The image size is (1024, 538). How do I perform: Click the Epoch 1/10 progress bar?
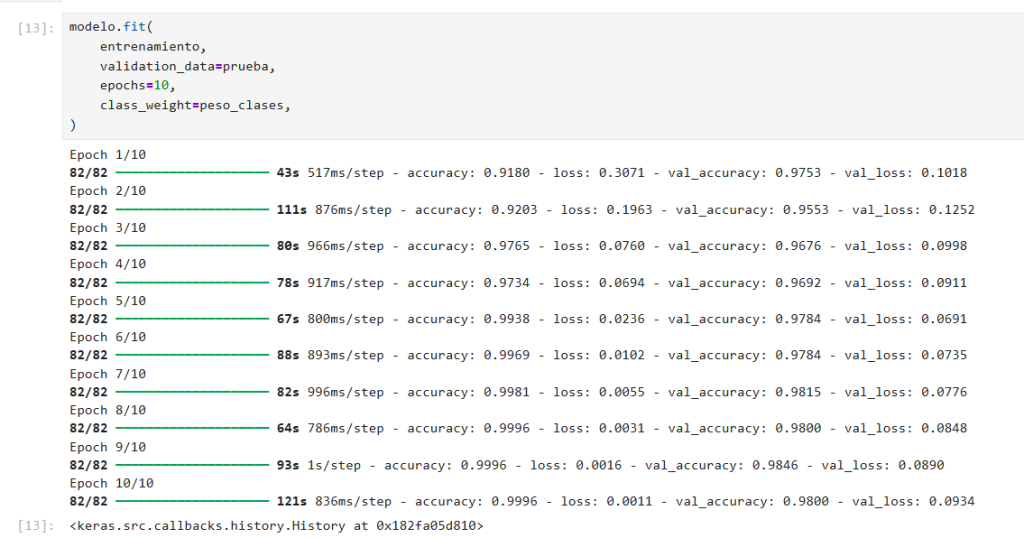pyautogui.click(x=193, y=173)
